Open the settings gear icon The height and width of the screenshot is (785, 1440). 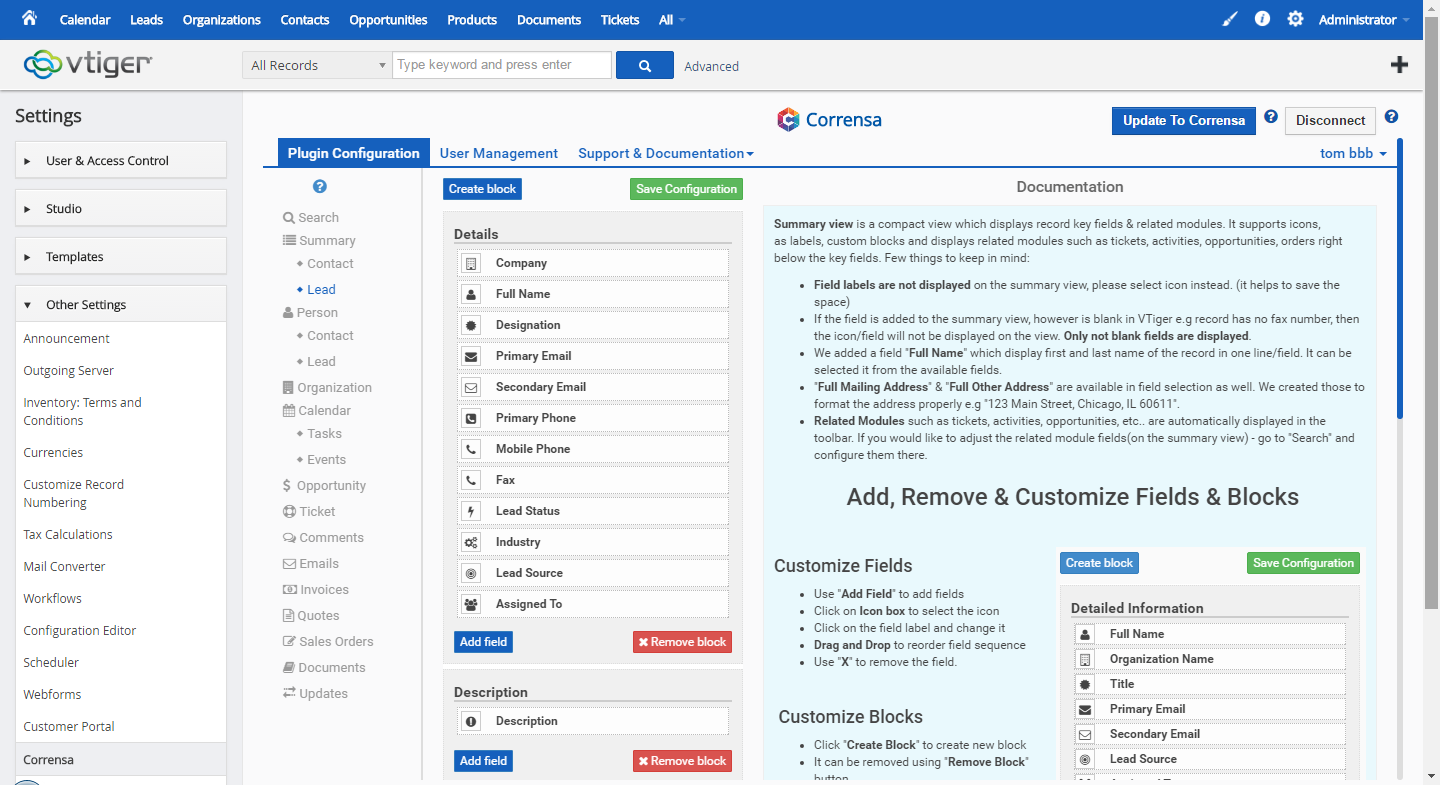click(1295, 19)
